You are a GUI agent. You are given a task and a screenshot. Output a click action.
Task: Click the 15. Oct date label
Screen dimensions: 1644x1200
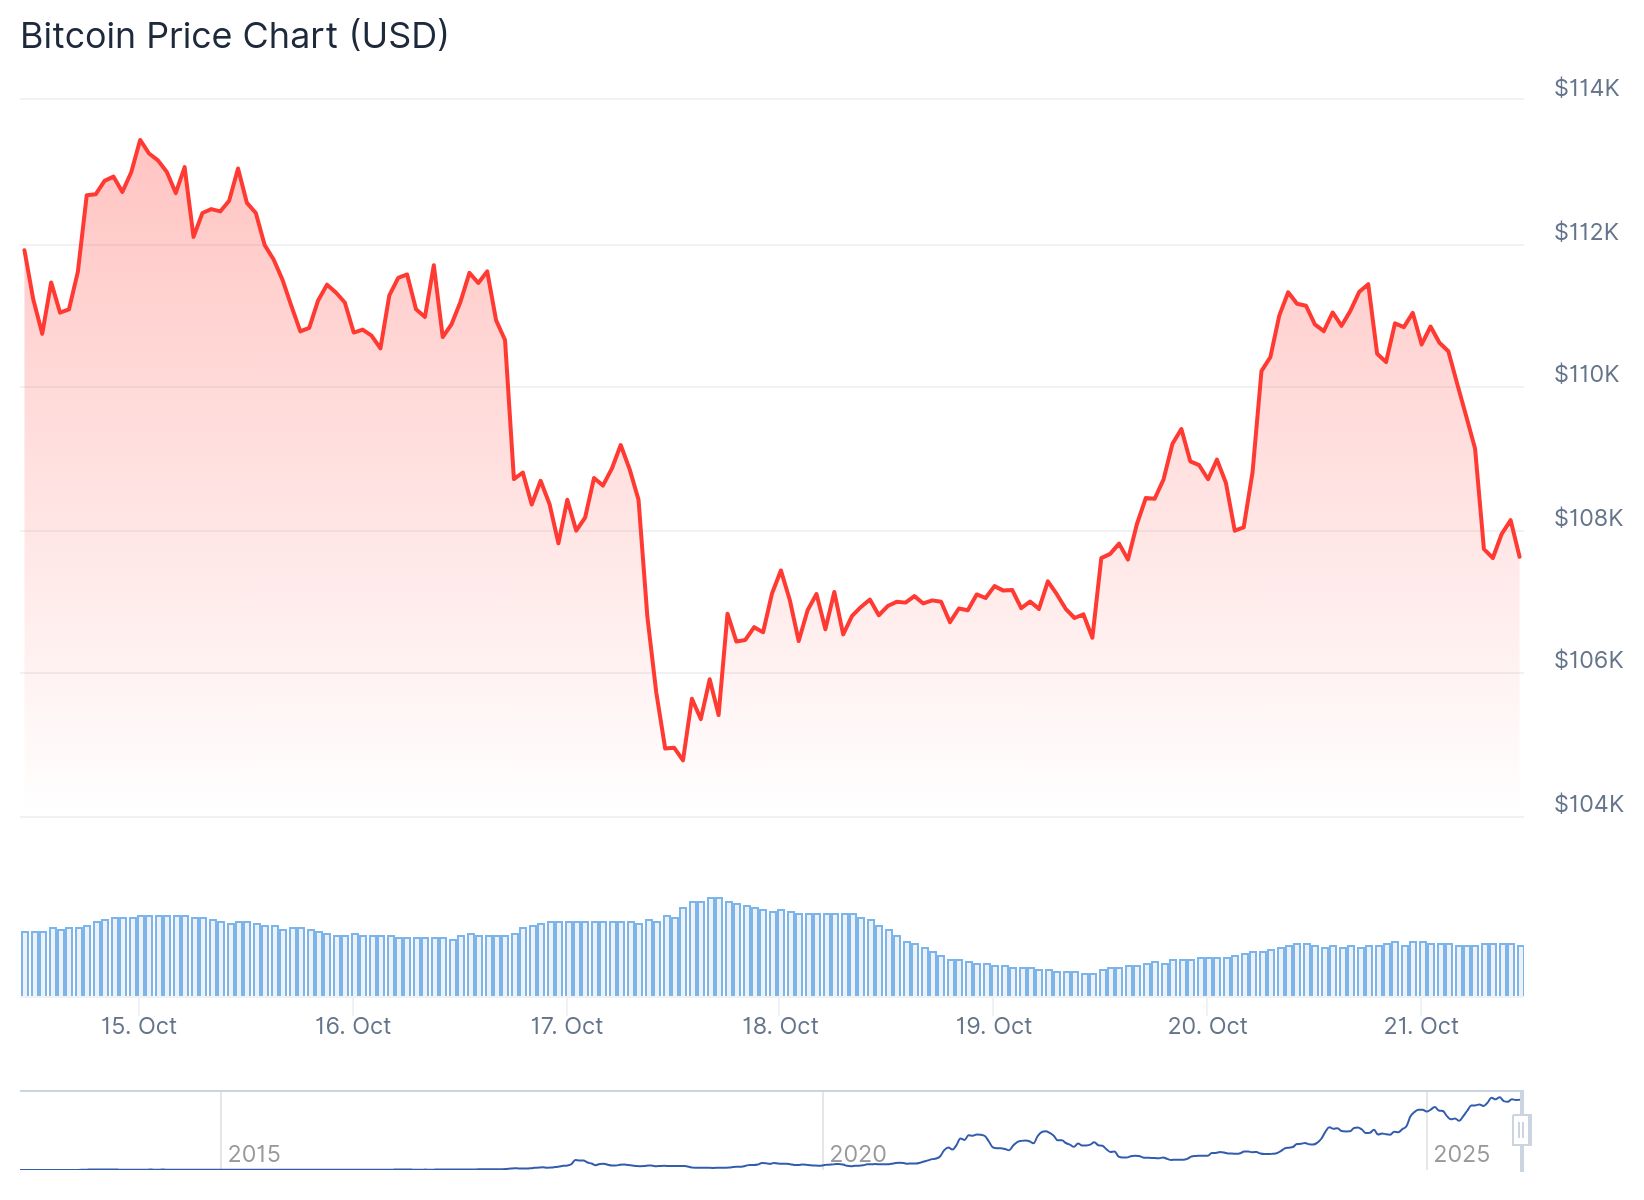pos(139,1026)
